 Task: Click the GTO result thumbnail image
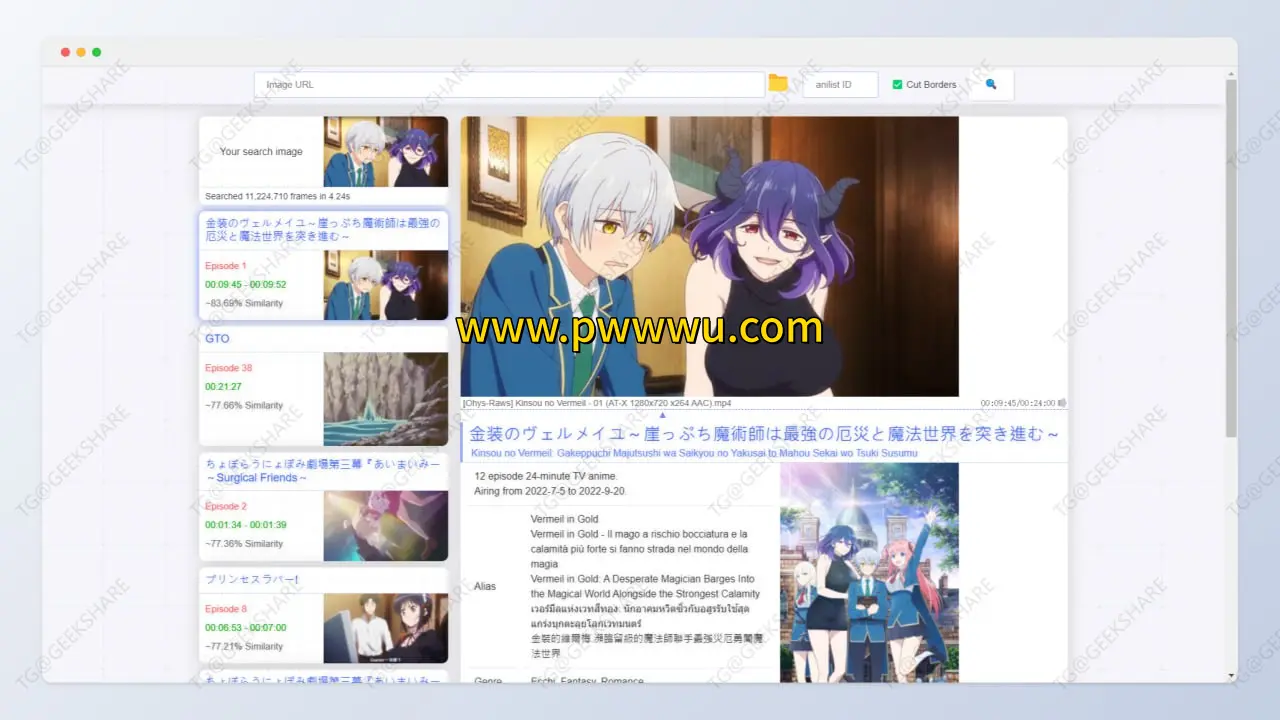(385, 398)
